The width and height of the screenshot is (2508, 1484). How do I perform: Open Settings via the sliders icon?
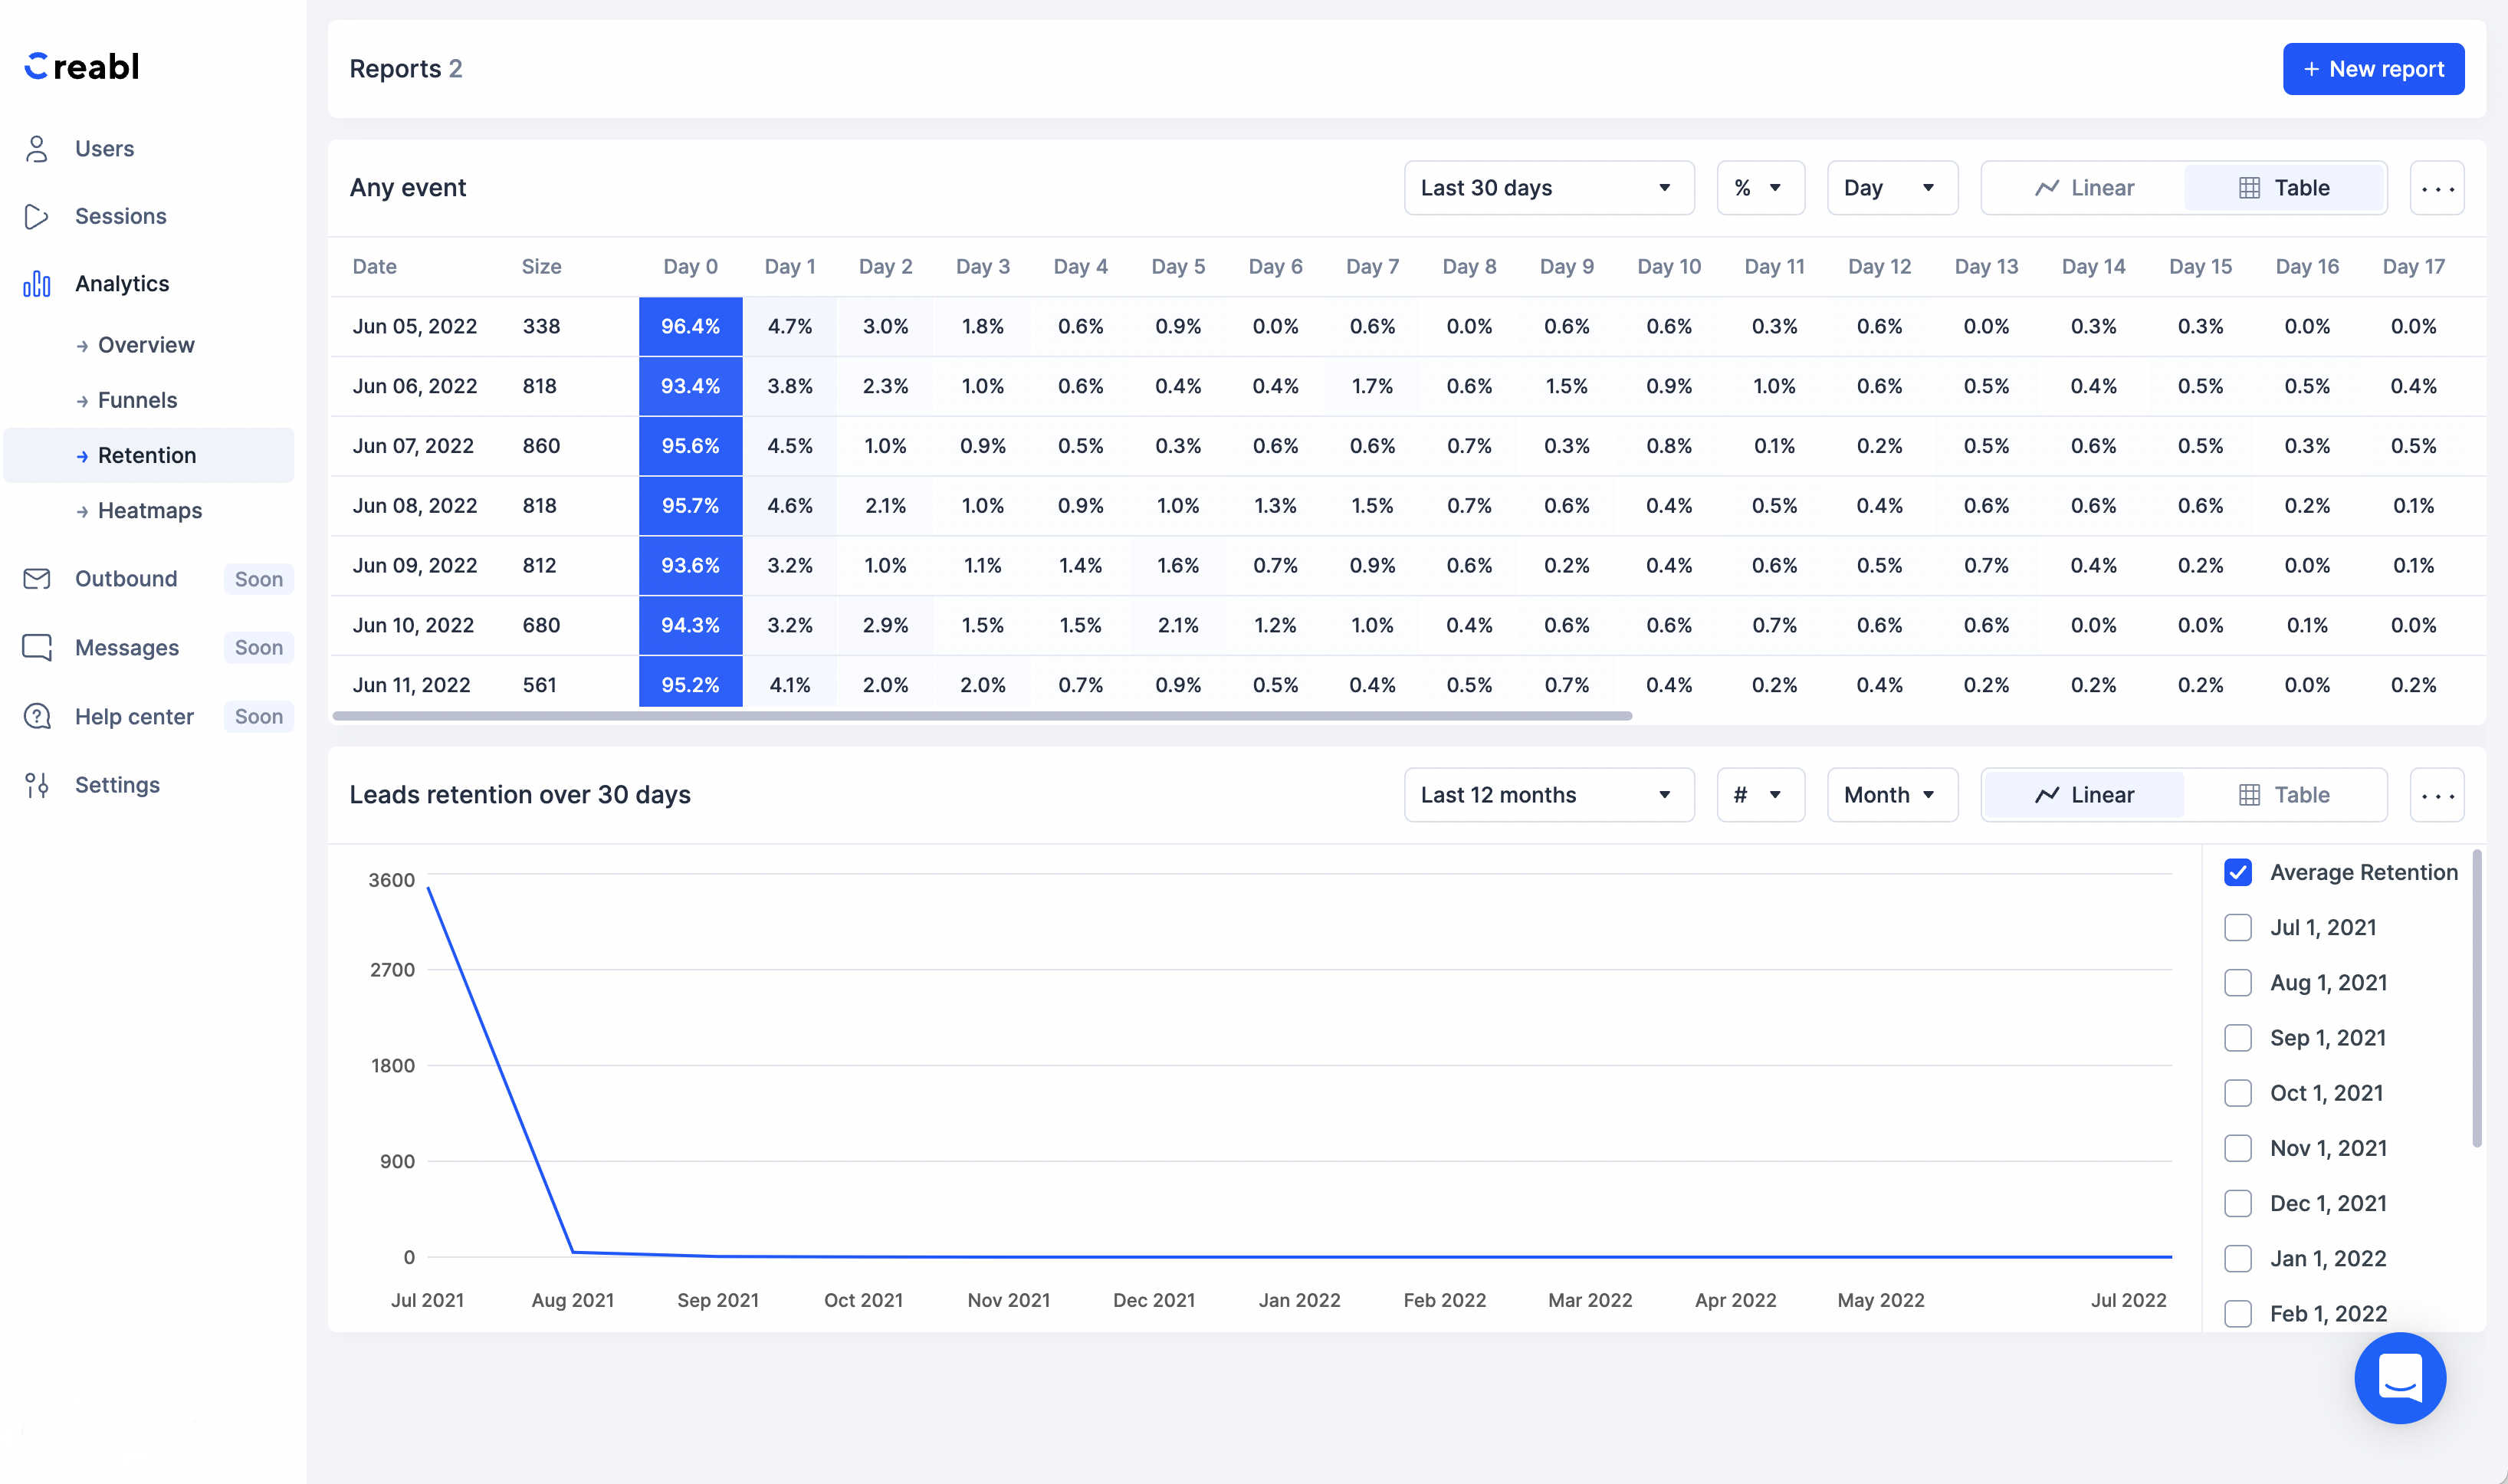(x=37, y=785)
